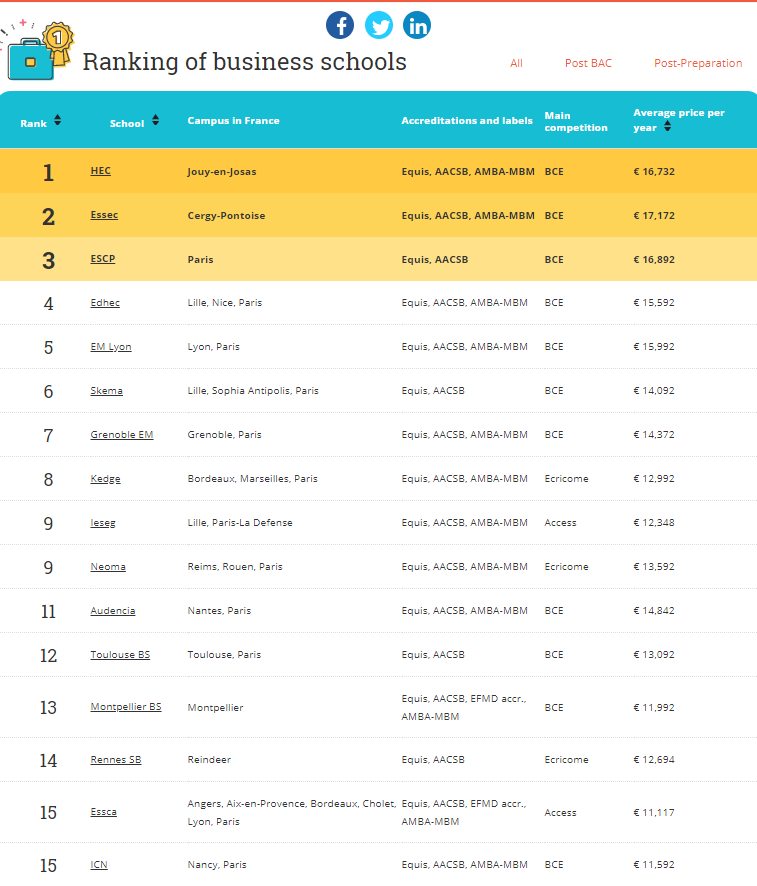The image size is (757, 886).
Task: Share the ranking via Twitter icon
Action: (378, 25)
